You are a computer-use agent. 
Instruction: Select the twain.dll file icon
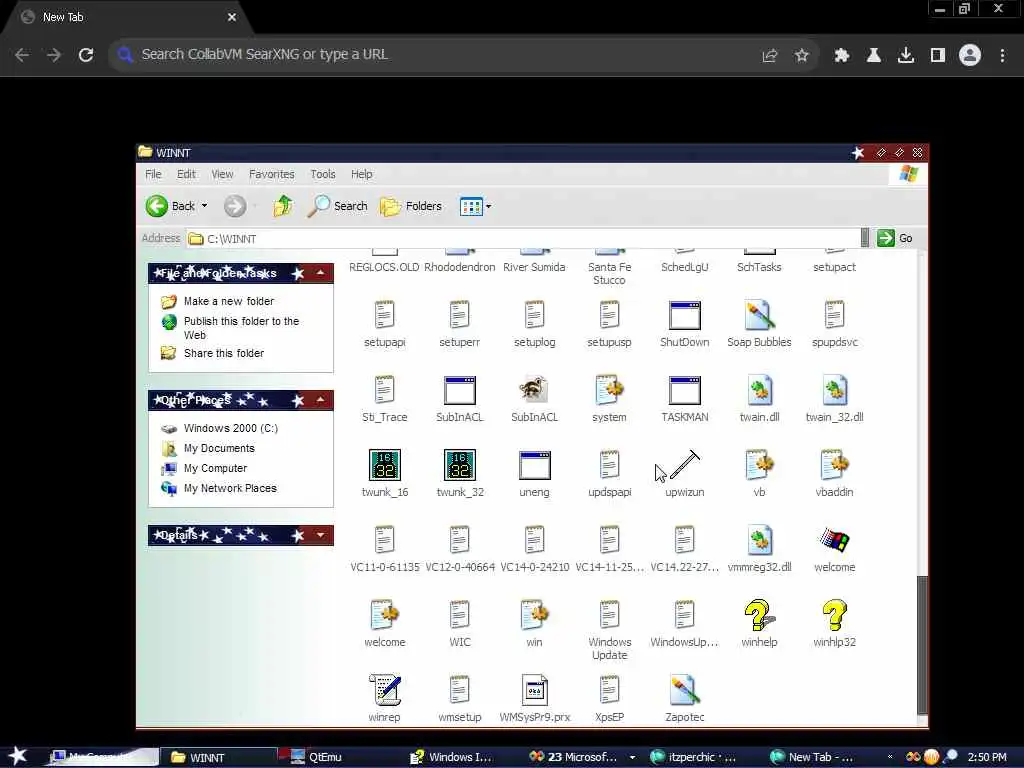(759, 391)
